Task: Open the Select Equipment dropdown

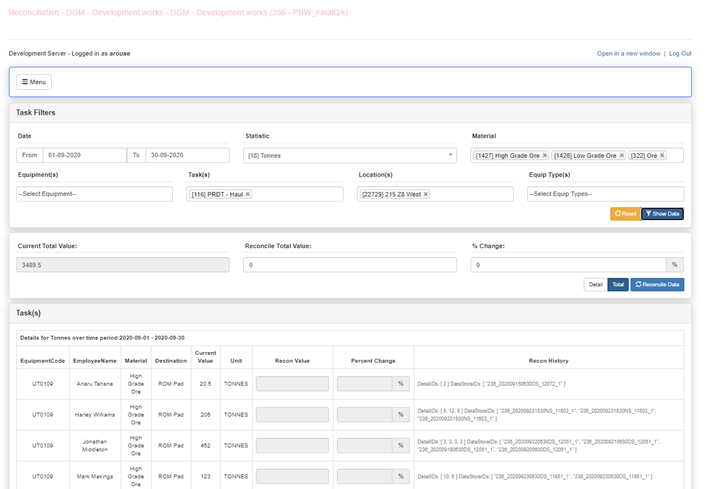Action: click(94, 194)
